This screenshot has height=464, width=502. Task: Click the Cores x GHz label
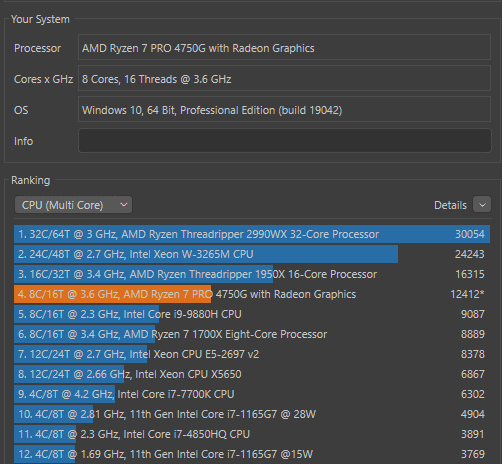[x=43, y=79]
